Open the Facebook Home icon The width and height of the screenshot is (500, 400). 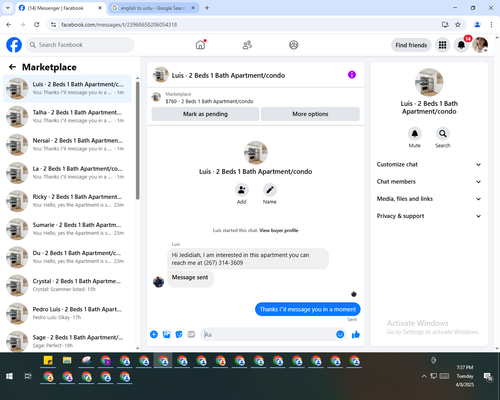(200, 45)
